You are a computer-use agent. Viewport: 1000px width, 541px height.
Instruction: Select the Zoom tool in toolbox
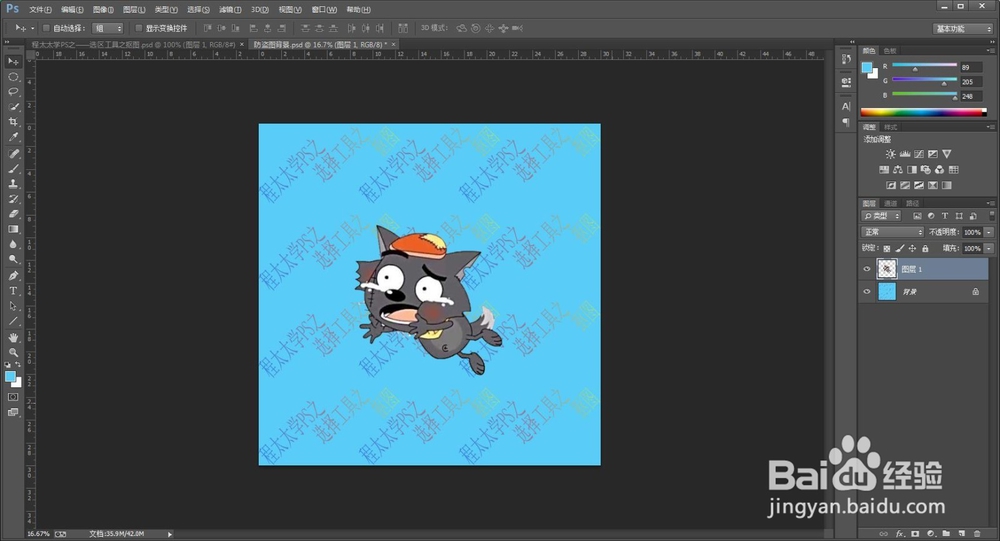[13, 352]
